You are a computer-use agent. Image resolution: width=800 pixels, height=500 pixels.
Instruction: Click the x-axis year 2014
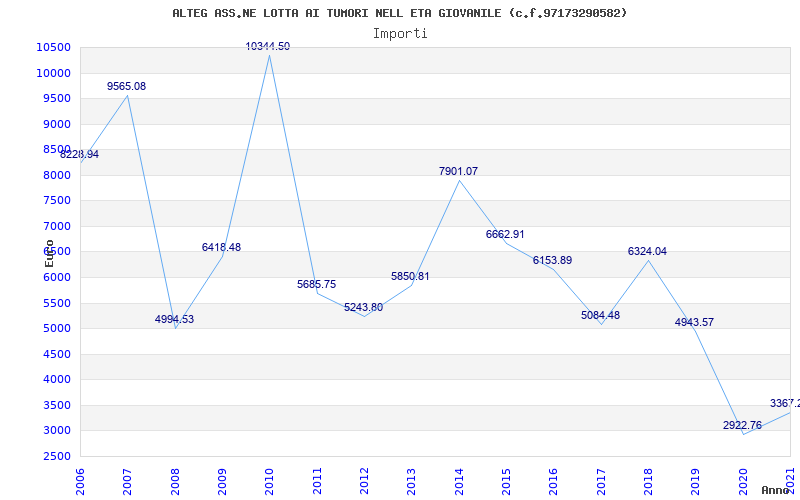[459, 481]
